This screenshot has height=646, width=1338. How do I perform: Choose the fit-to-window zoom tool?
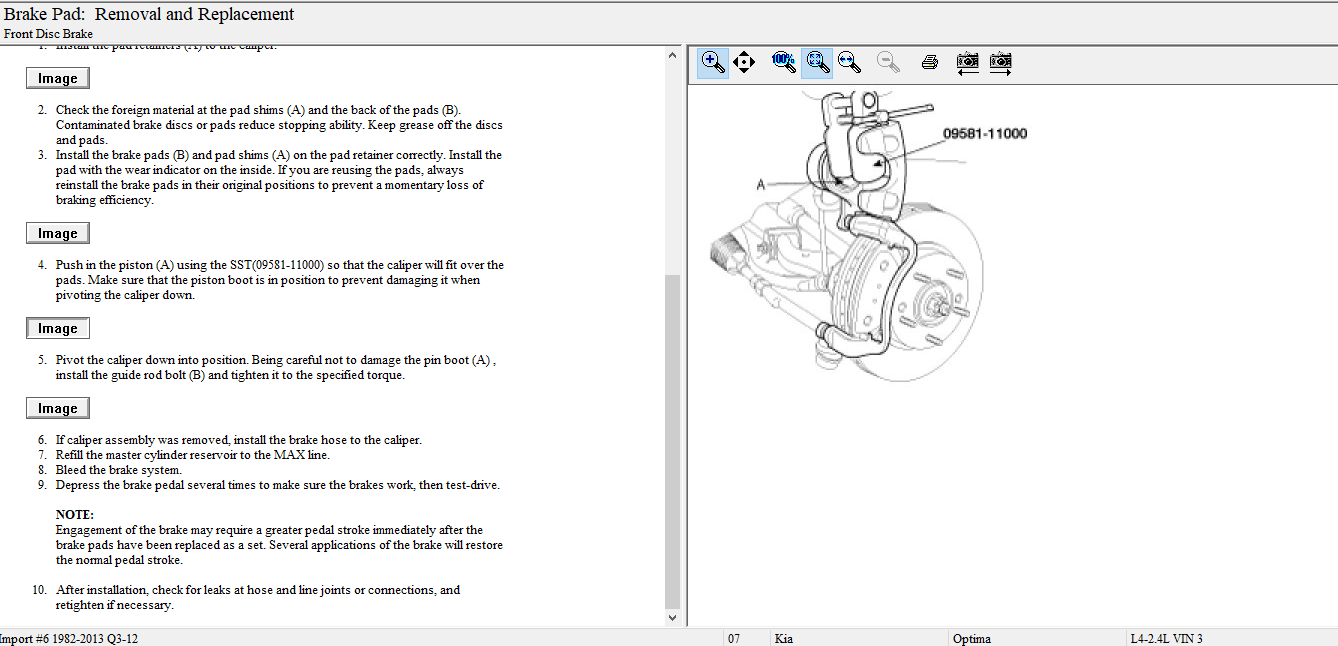[x=817, y=62]
